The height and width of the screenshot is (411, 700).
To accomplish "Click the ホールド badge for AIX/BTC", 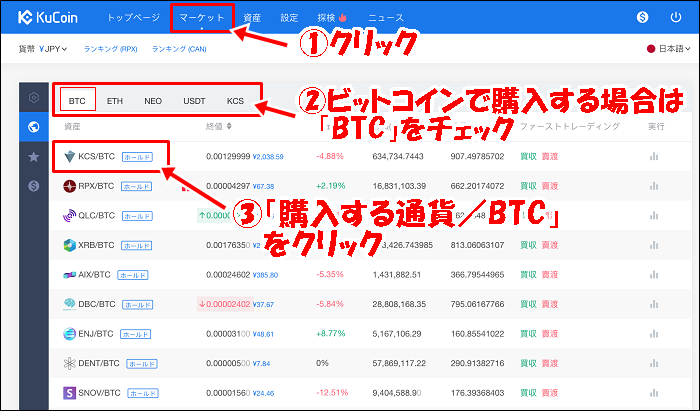I will (133, 275).
